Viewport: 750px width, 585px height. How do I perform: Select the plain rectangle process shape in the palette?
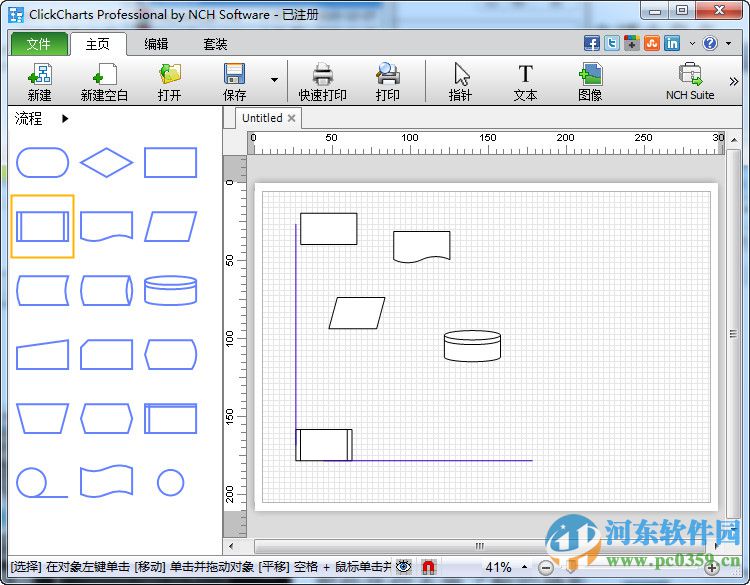pyautogui.click(x=170, y=163)
